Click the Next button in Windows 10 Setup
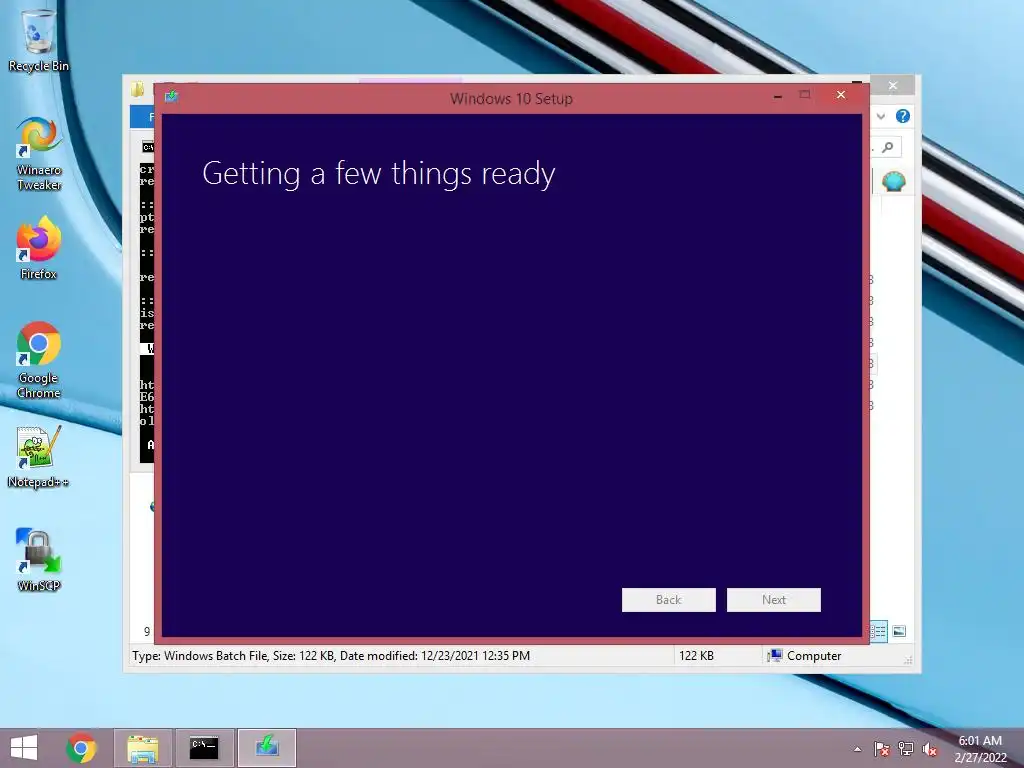 [773, 600]
